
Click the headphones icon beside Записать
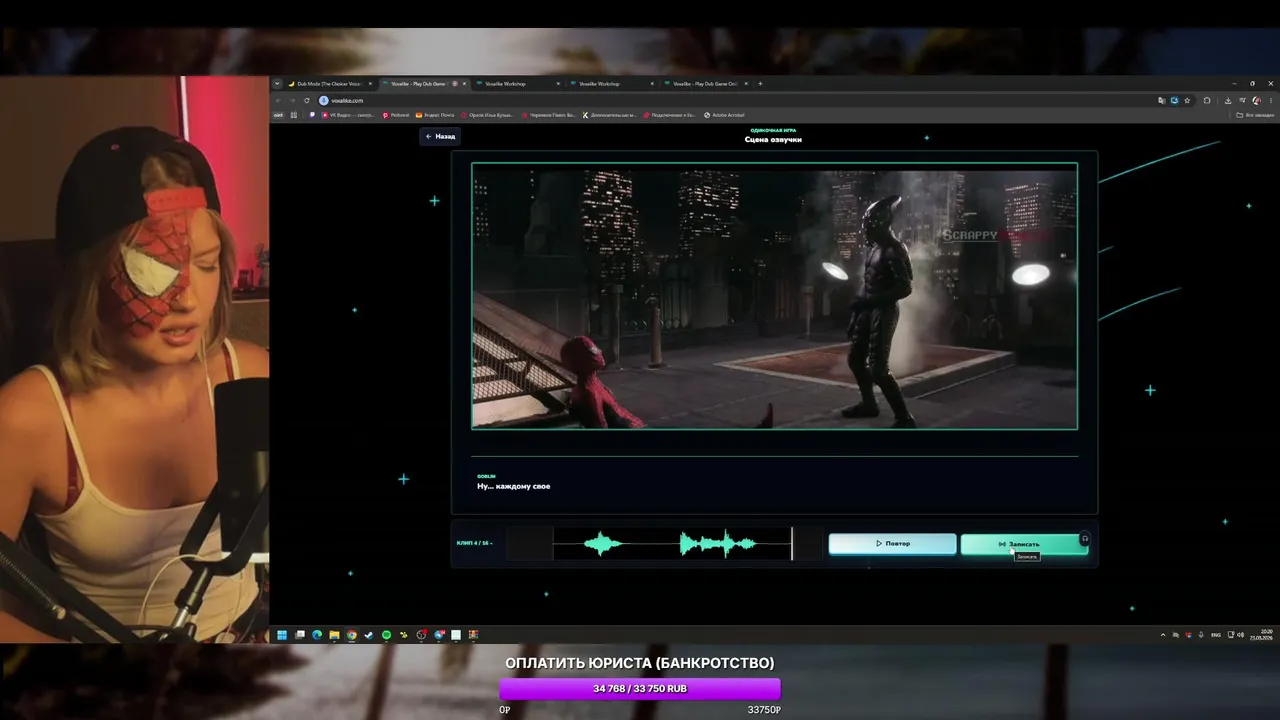click(1085, 539)
